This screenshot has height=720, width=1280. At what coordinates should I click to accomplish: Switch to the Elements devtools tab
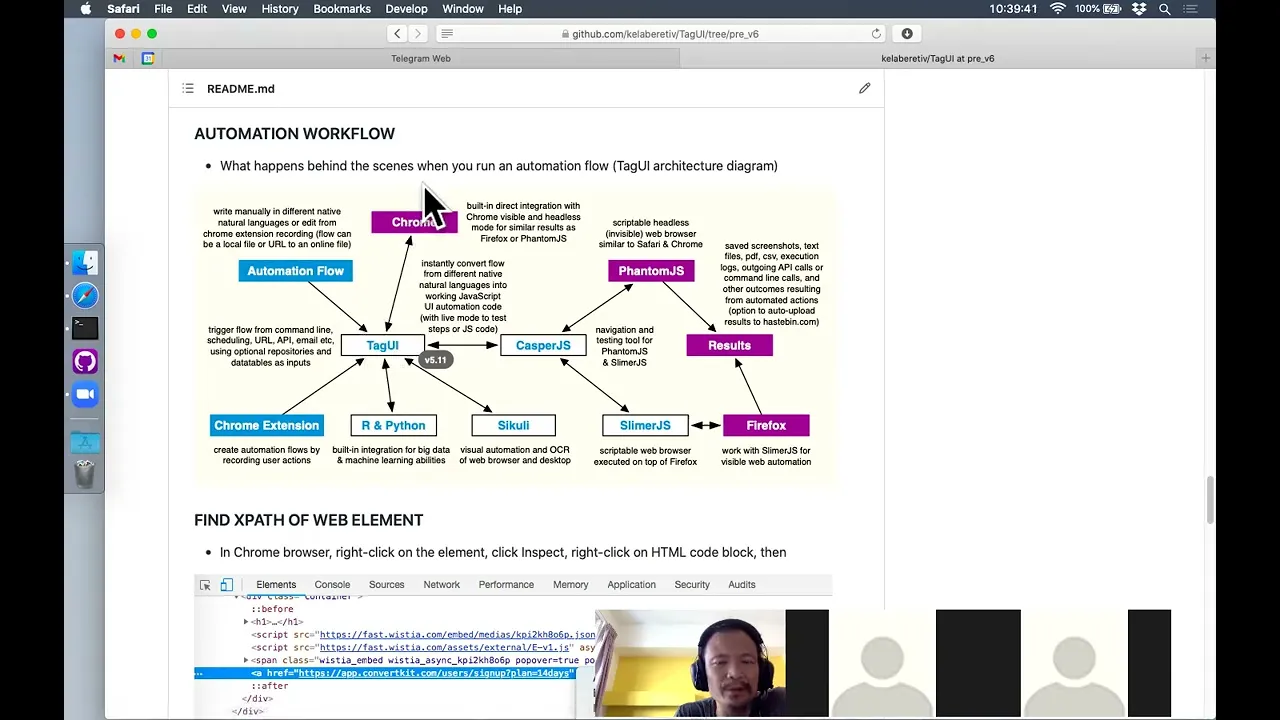pyautogui.click(x=276, y=585)
